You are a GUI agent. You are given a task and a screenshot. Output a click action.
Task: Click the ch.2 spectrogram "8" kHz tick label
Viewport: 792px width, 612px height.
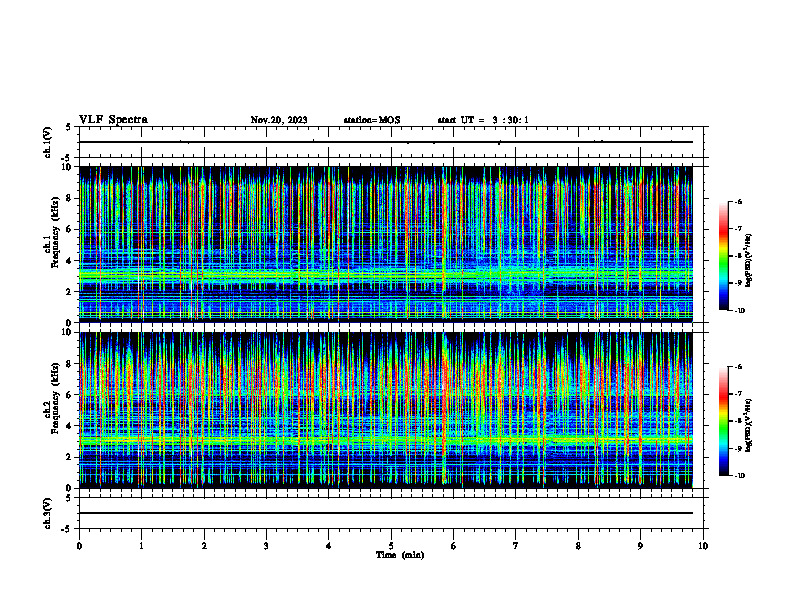[70, 364]
